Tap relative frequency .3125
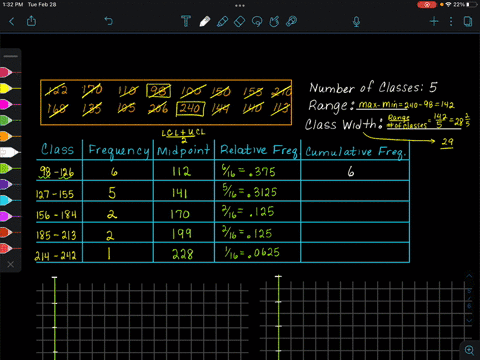This screenshot has width=480, height=360. pos(262,192)
